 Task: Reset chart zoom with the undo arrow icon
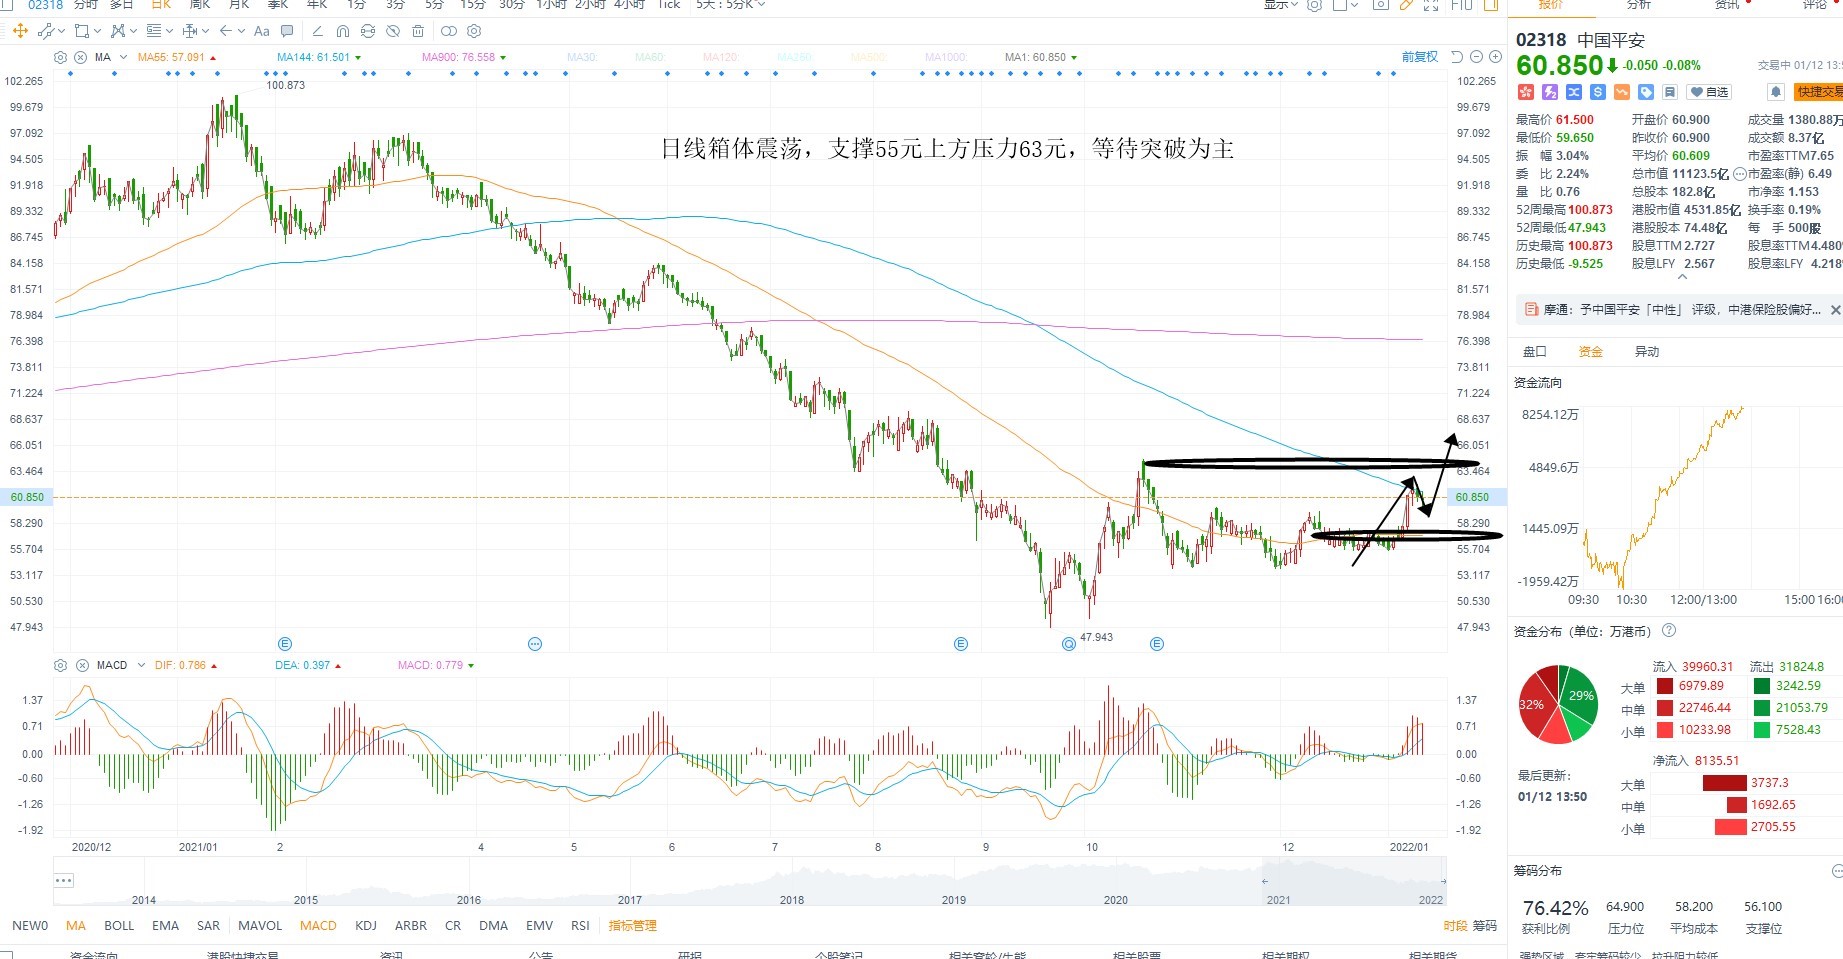[1457, 57]
